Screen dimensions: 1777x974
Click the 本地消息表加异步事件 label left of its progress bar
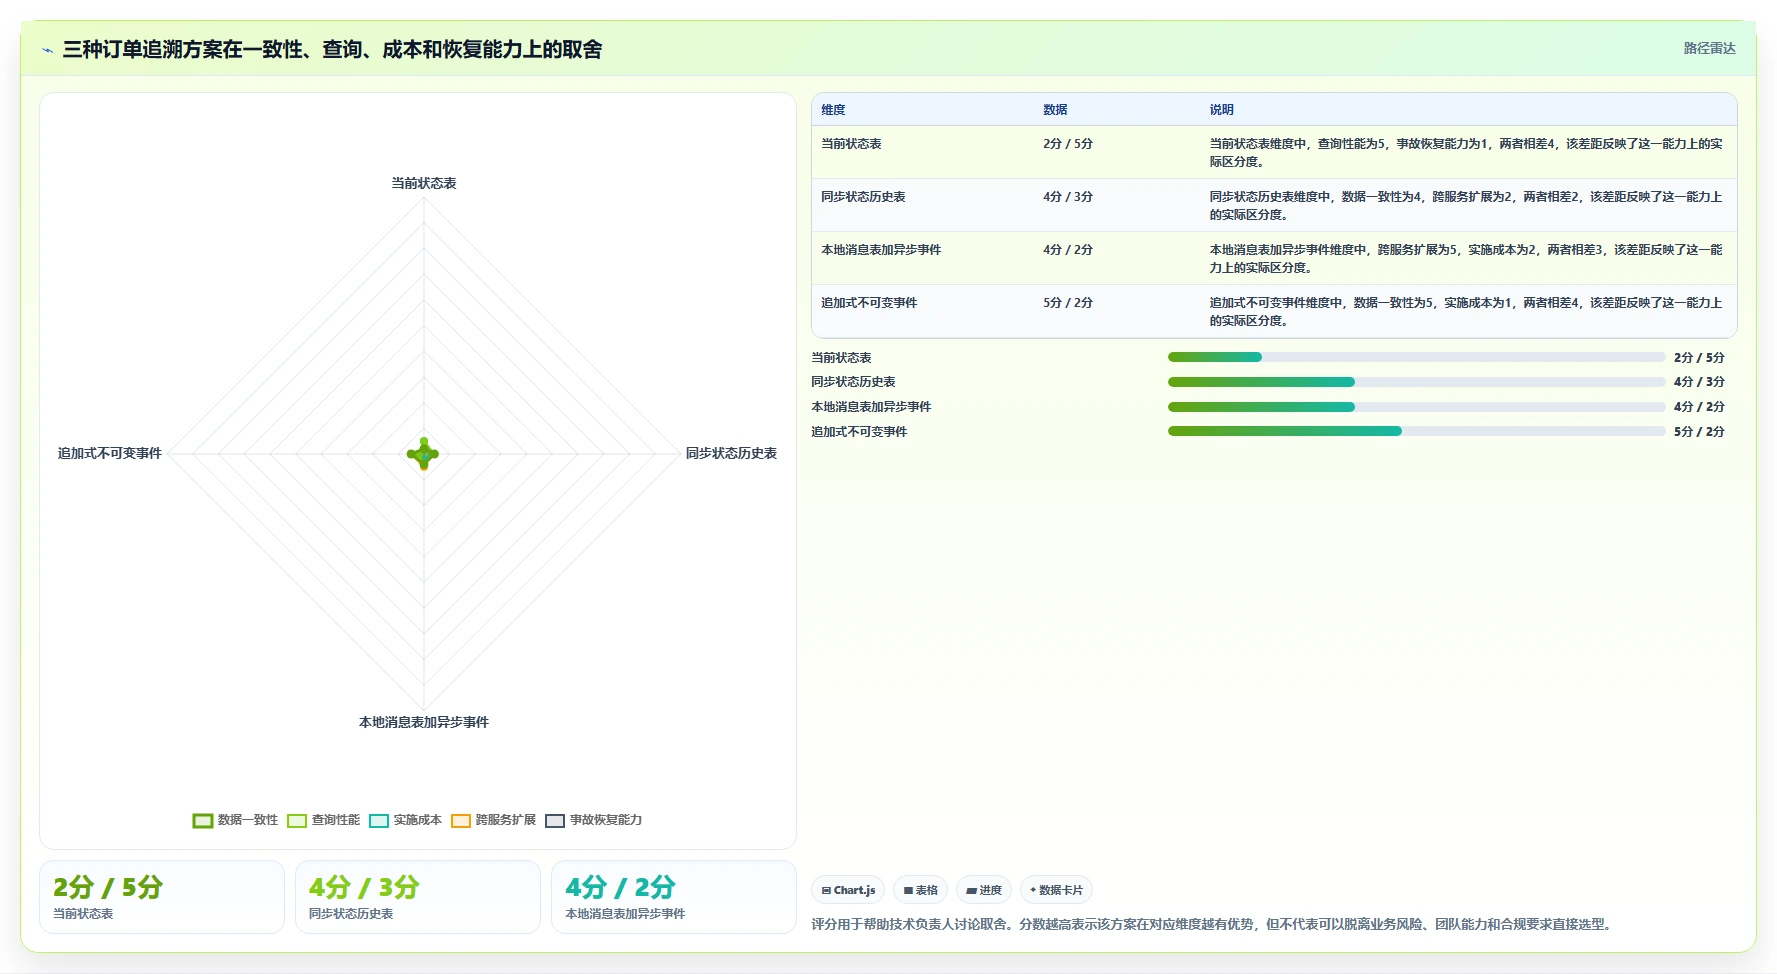(871, 407)
